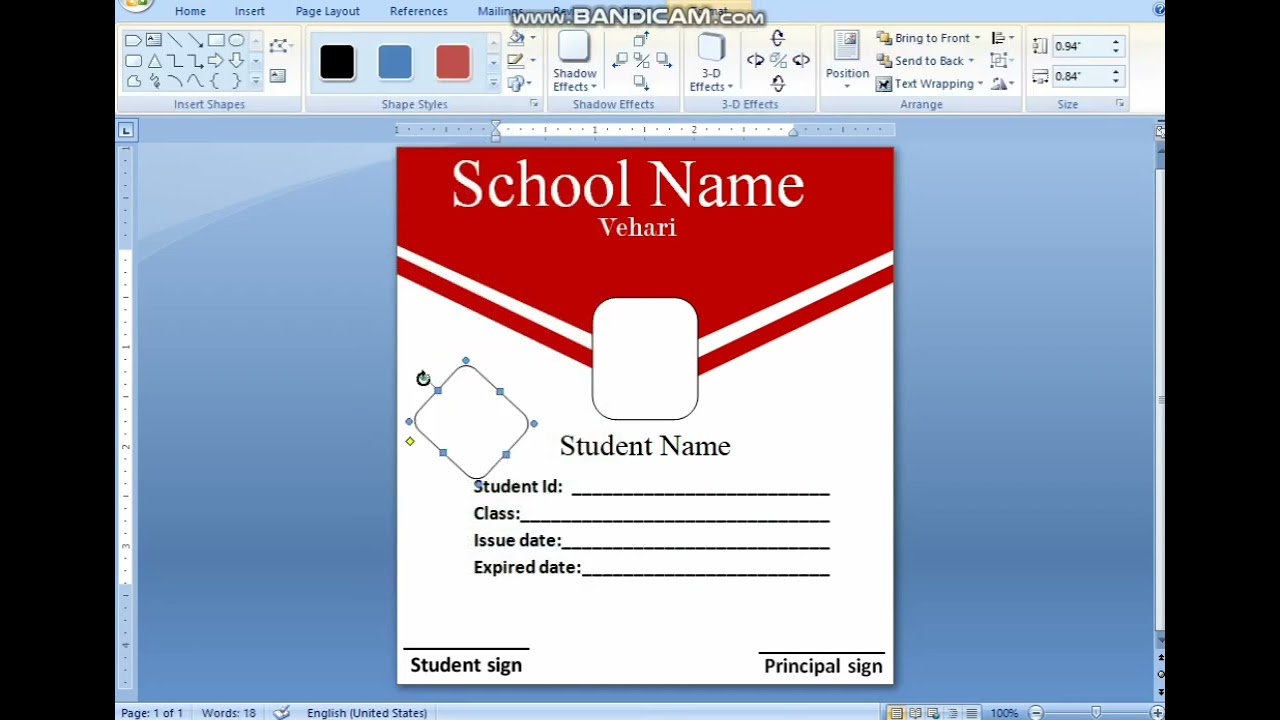Image resolution: width=1280 pixels, height=720 pixels.
Task: Expand the Bring to Front options arrow
Action: click(x=977, y=38)
